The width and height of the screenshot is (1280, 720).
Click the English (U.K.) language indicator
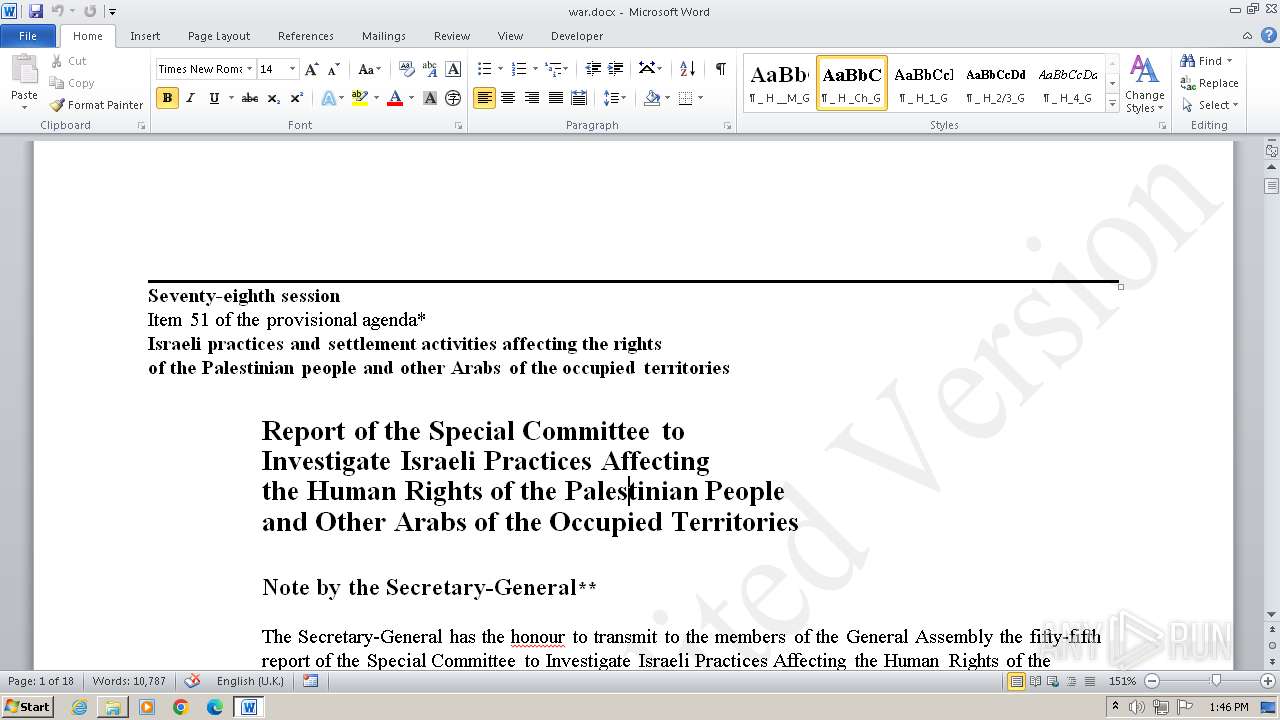pyautogui.click(x=250, y=681)
